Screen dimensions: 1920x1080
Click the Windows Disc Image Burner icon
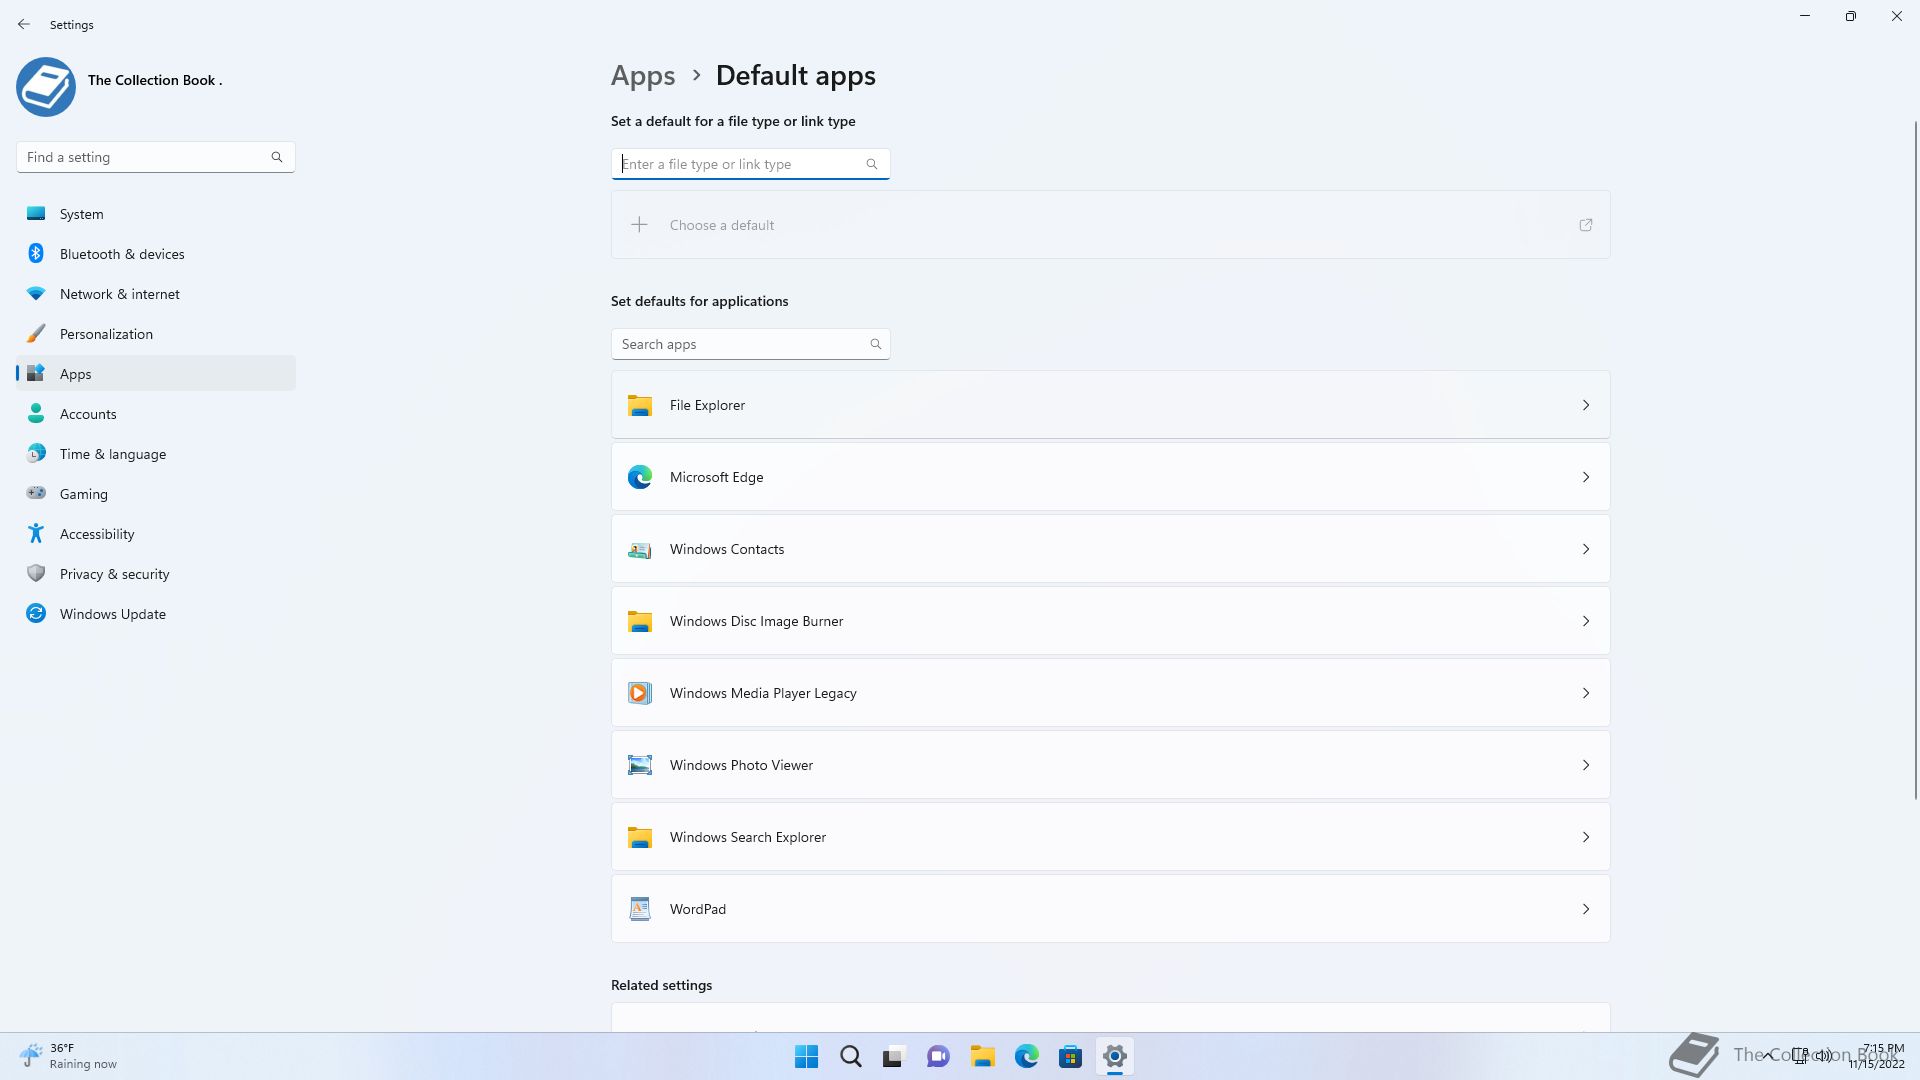pyautogui.click(x=640, y=621)
